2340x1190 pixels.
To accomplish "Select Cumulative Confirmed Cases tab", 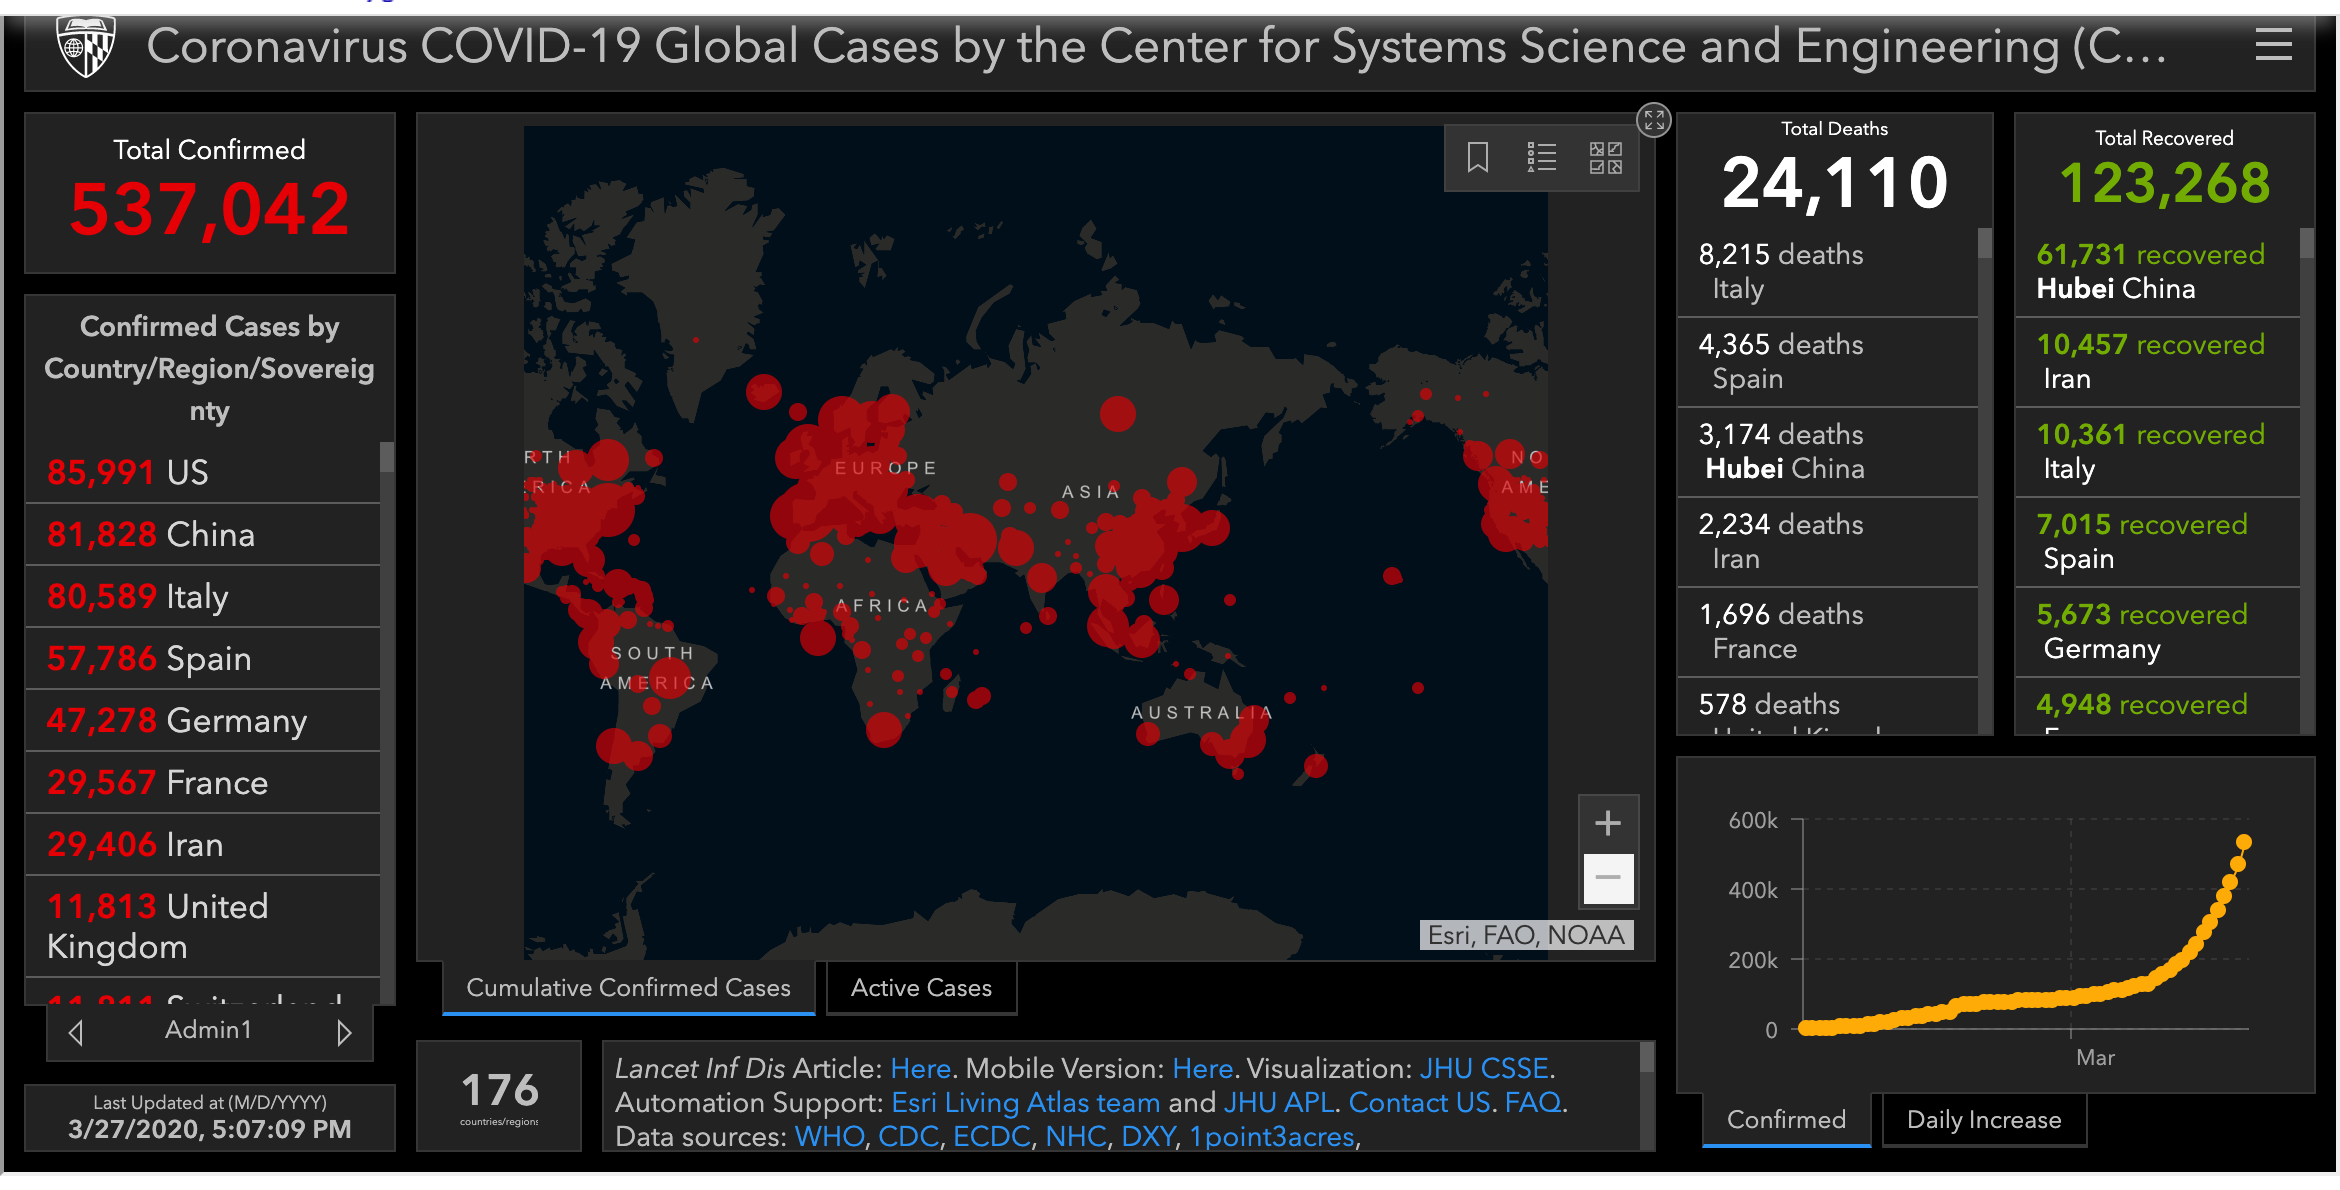I will point(628,988).
